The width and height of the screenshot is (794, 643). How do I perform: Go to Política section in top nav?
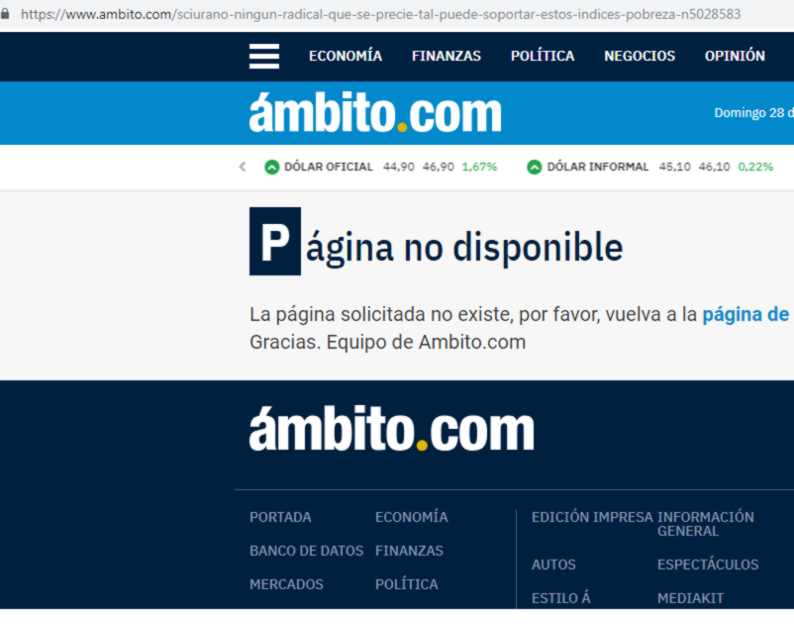click(x=542, y=56)
